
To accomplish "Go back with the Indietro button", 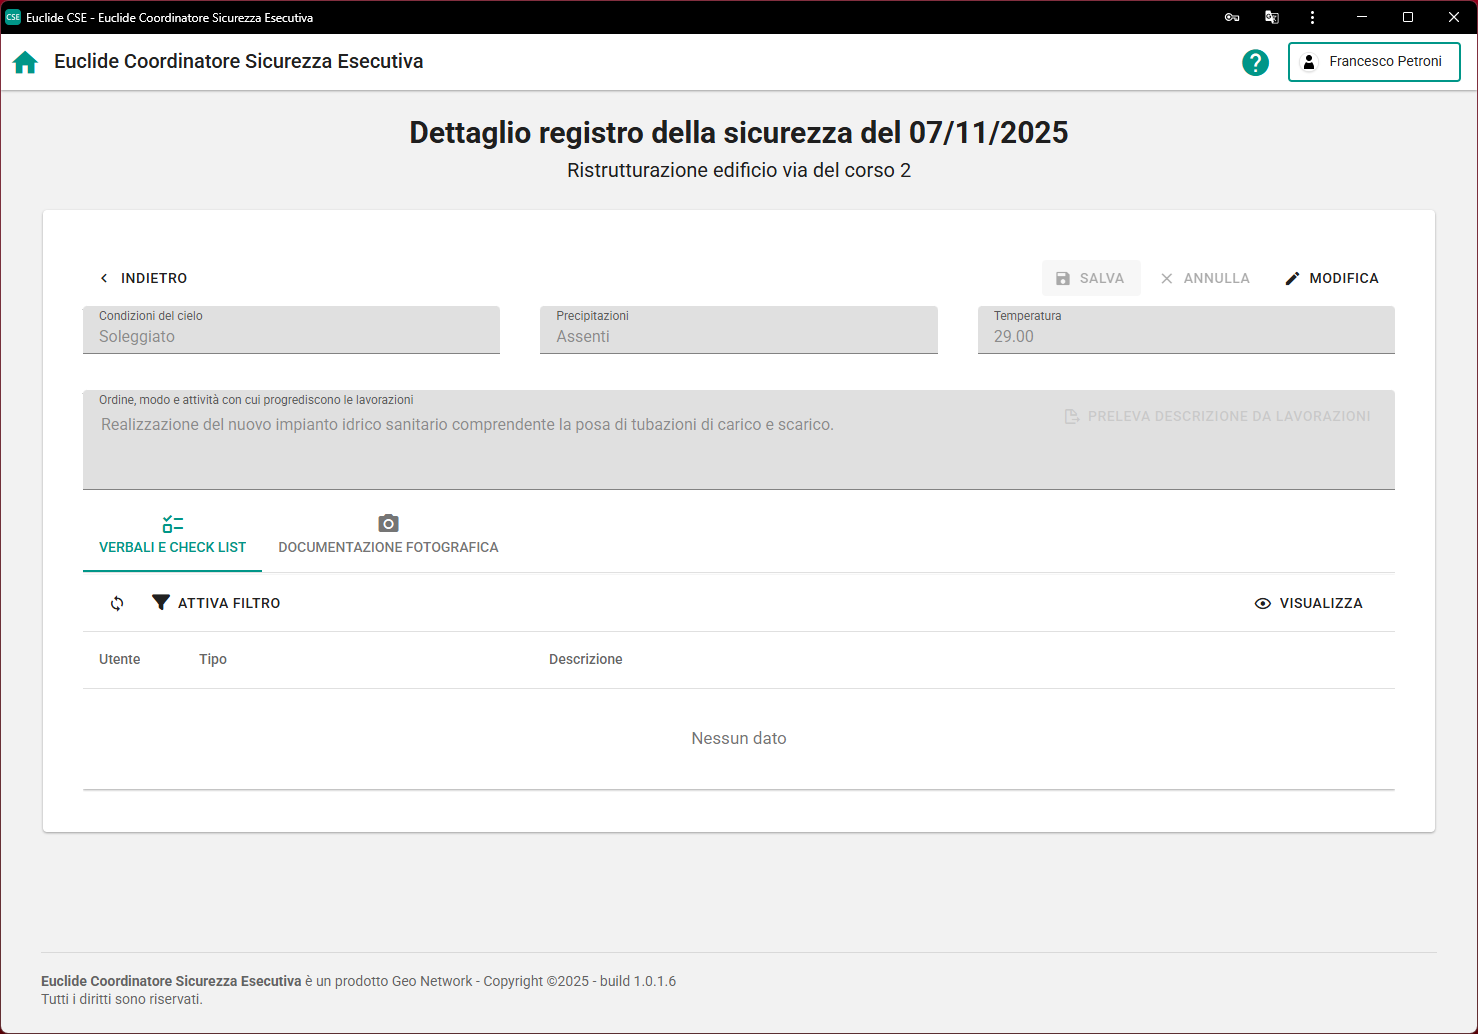I will point(144,278).
